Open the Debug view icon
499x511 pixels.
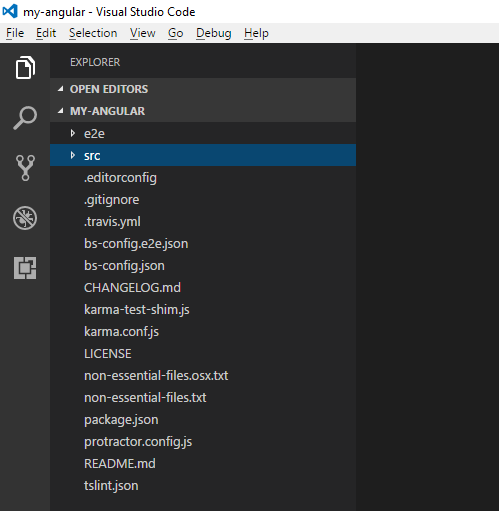coord(25,218)
